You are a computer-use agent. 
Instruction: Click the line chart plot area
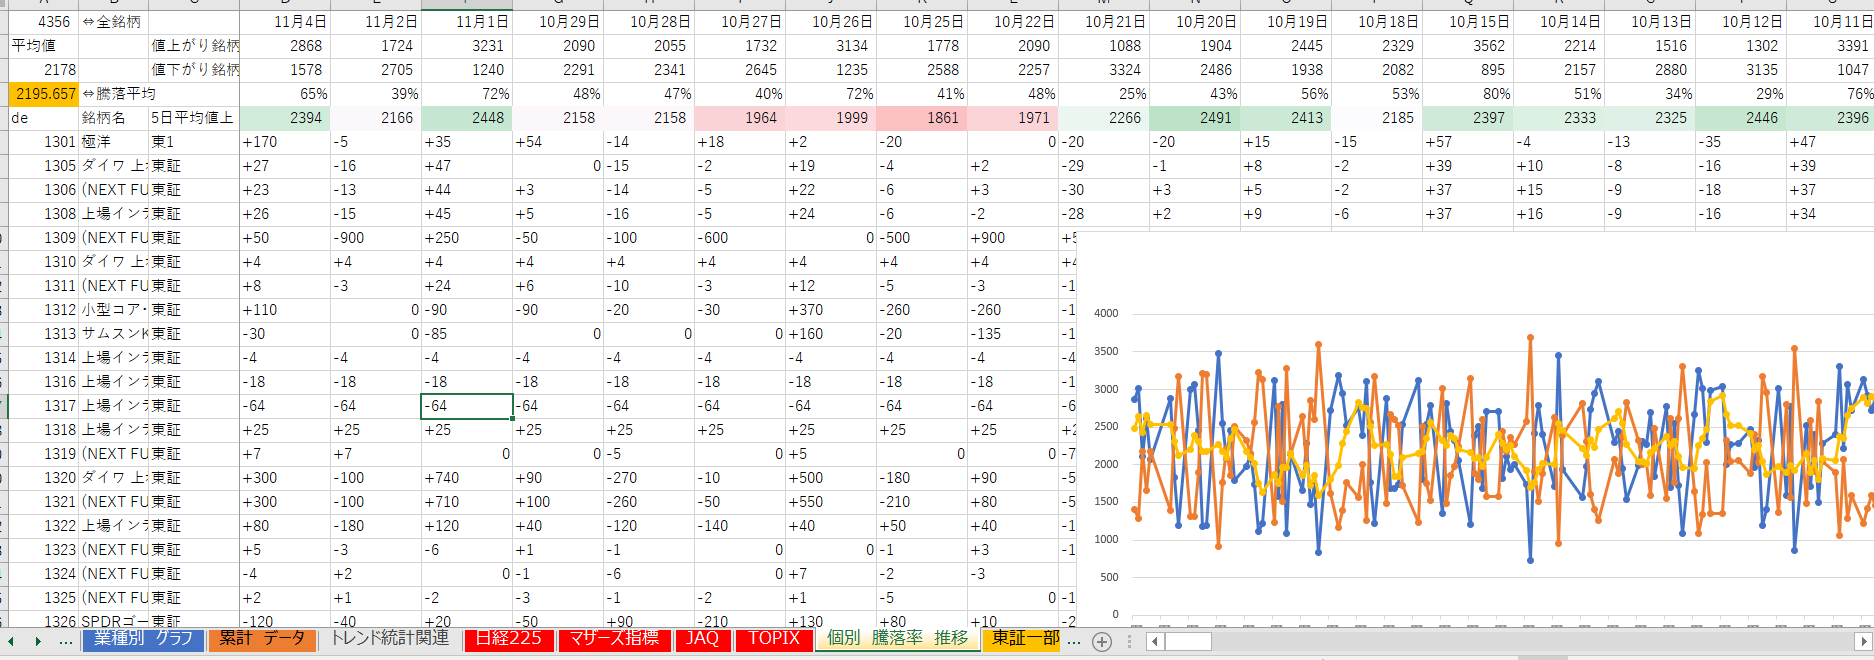(1500, 460)
